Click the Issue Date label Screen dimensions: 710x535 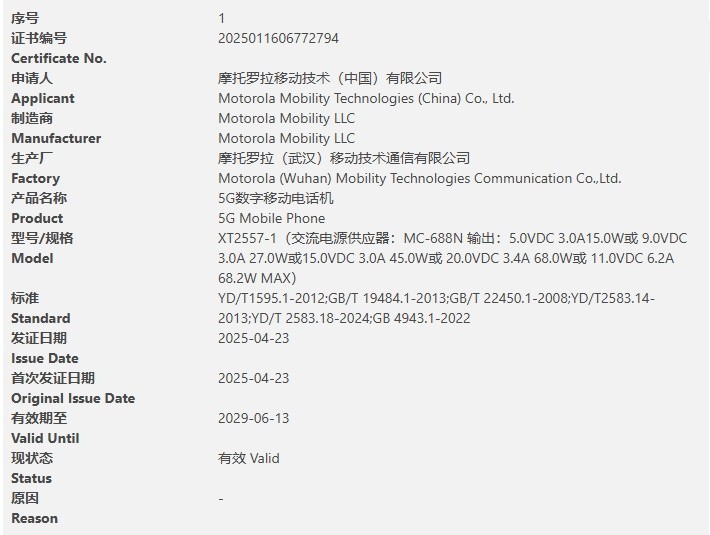click(45, 358)
